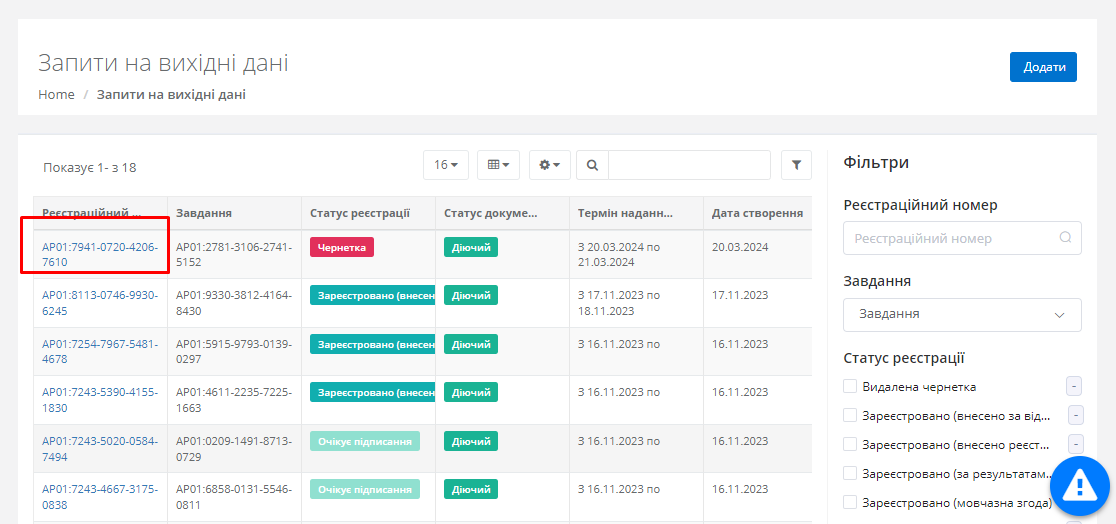The width and height of the screenshot is (1116, 524).
Task: Click the blue warning alert icon
Action: click(x=1080, y=486)
